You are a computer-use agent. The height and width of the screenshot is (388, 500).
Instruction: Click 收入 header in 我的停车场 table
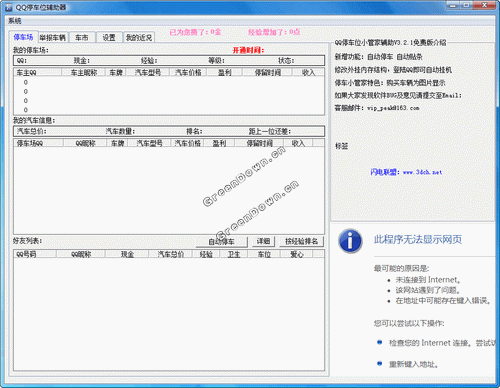click(x=308, y=72)
